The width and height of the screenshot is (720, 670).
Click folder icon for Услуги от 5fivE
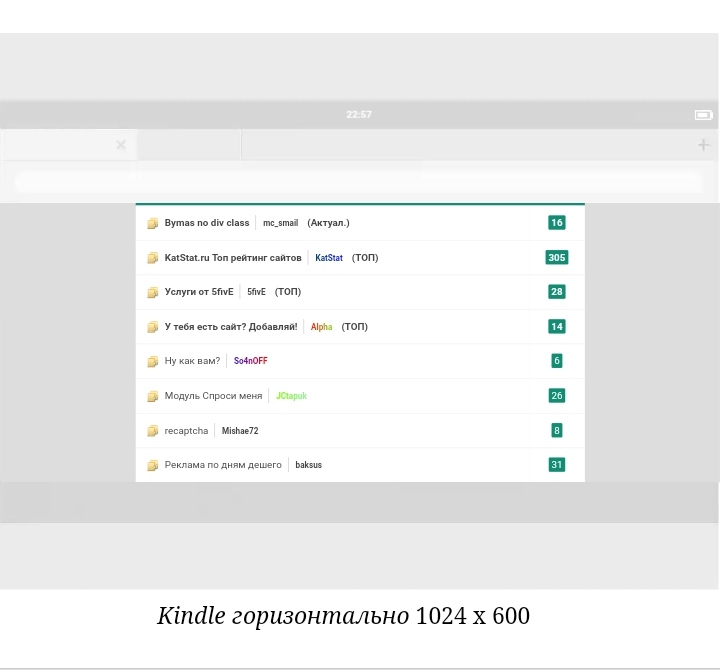pos(153,292)
